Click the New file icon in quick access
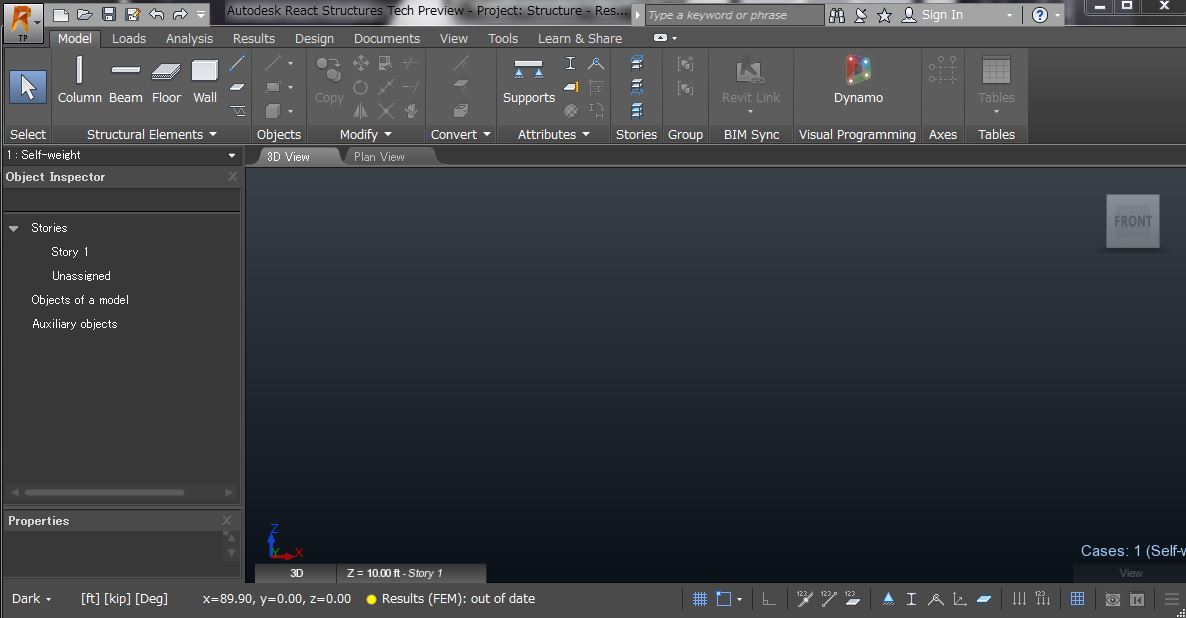Image resolution: width=1186 pixels, height=618 pixels. click(61, 14)
